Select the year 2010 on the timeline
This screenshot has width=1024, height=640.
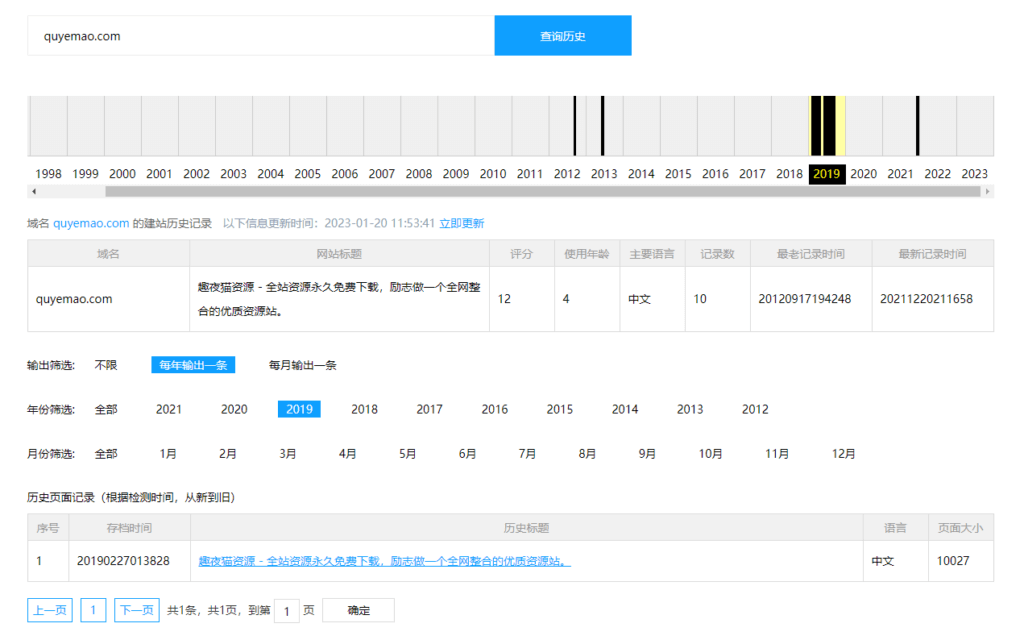click(x=492, y=173)
